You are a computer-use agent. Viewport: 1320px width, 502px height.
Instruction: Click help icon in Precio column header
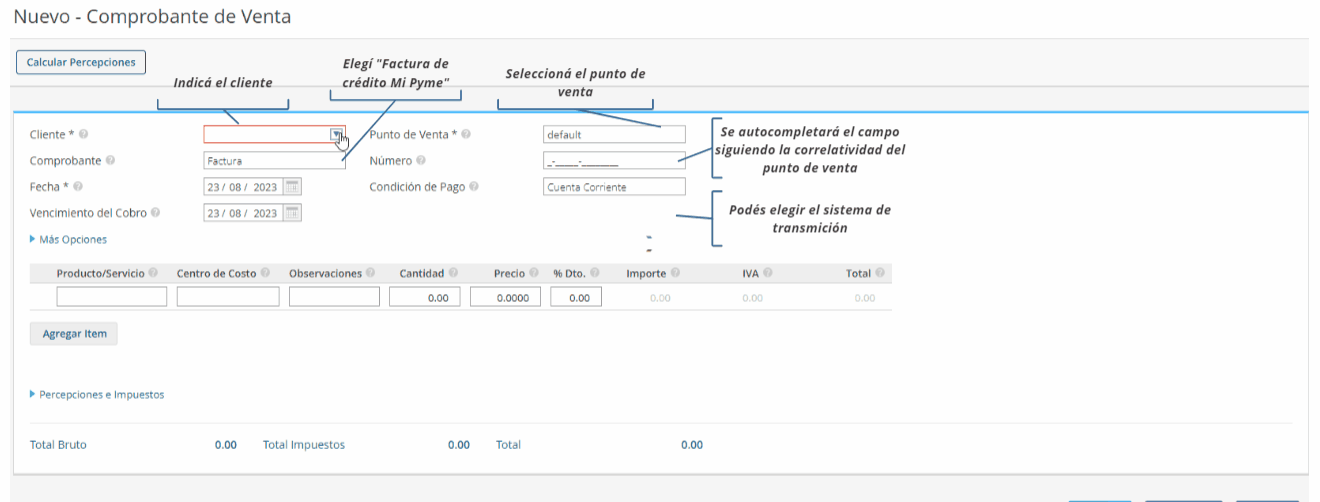[534, 273]
